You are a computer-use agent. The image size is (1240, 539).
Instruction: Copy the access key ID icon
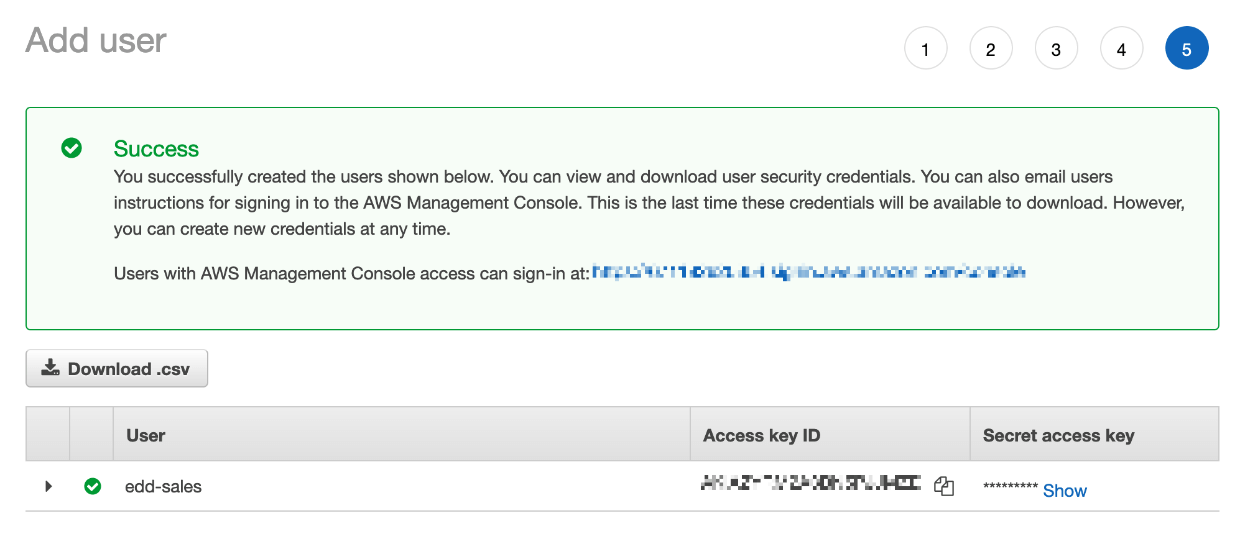click(x=944, y=487)
